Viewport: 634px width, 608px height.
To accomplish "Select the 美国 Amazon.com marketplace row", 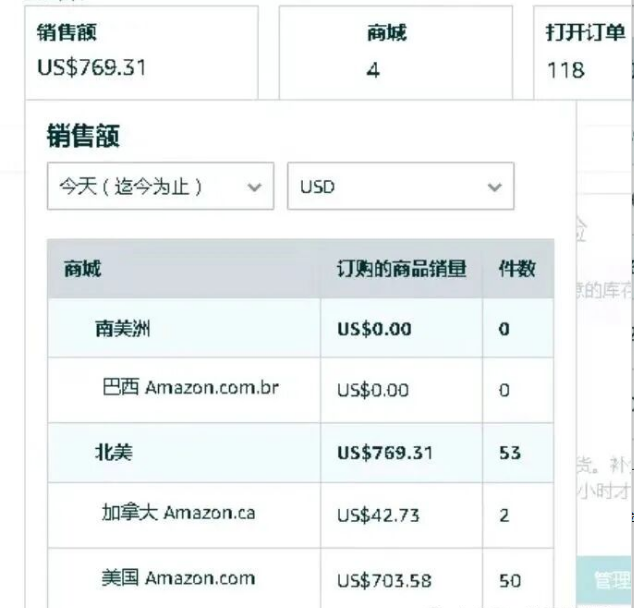I will tap(178, 578).
